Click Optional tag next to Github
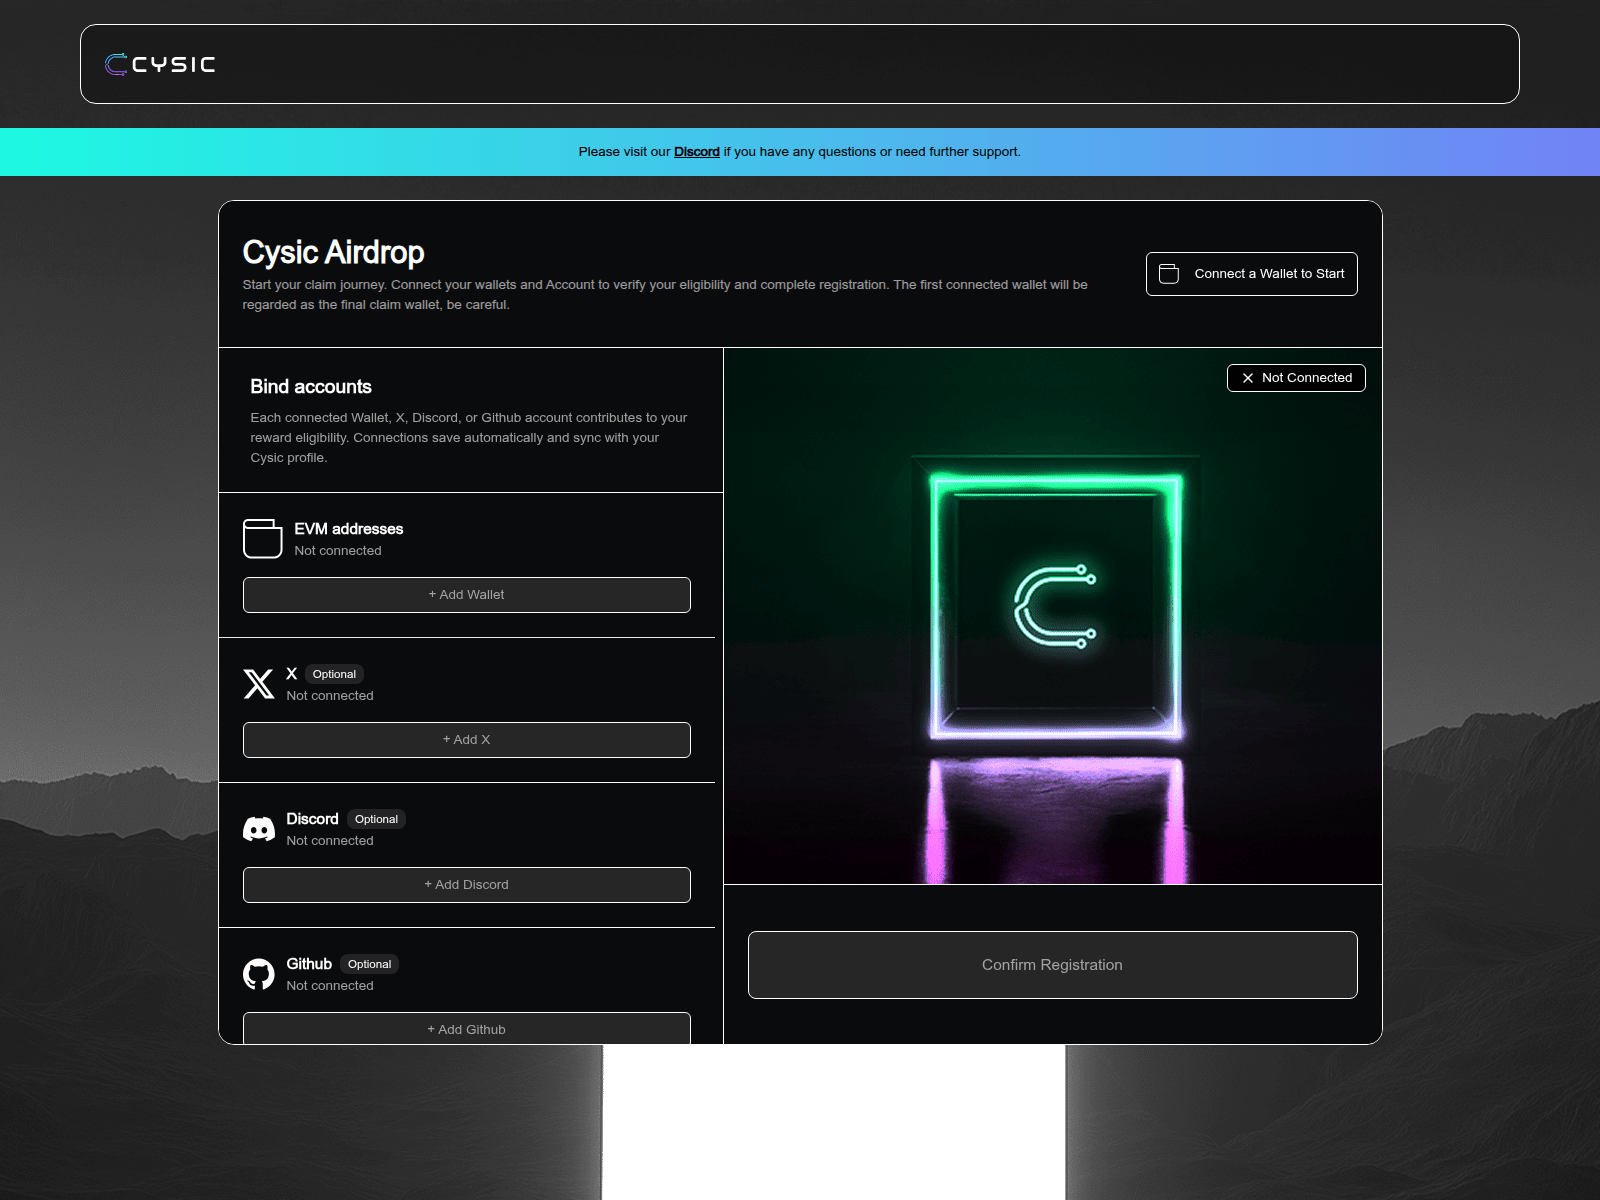 point(369,964)
